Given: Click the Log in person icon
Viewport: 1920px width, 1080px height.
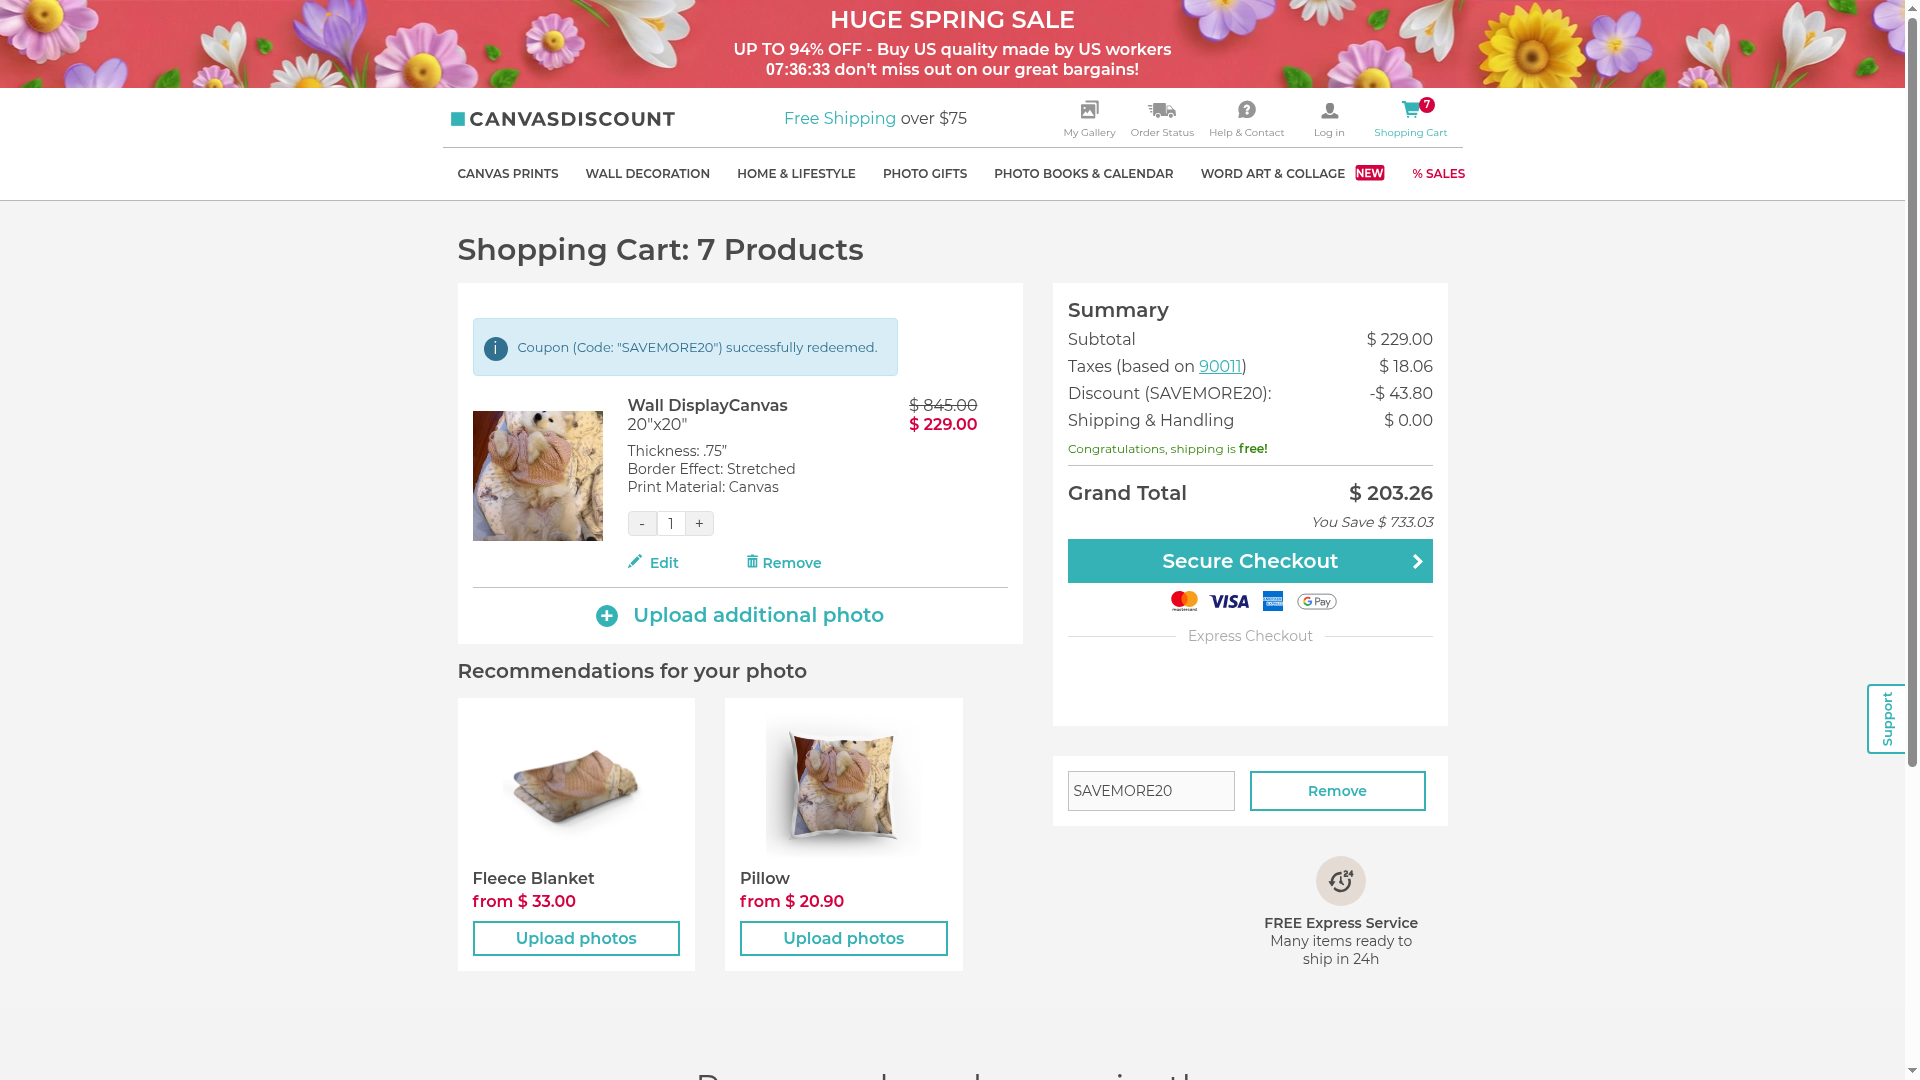Looking at the screenshot, I should click(1329, 111).
